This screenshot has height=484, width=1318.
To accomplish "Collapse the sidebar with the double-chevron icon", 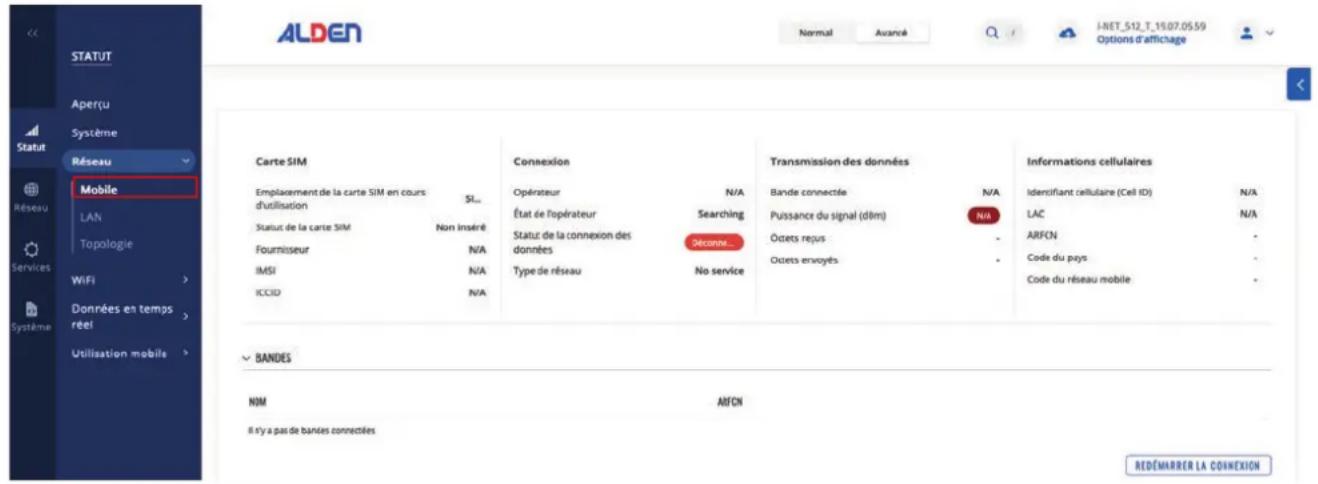I will coord(32,33).
